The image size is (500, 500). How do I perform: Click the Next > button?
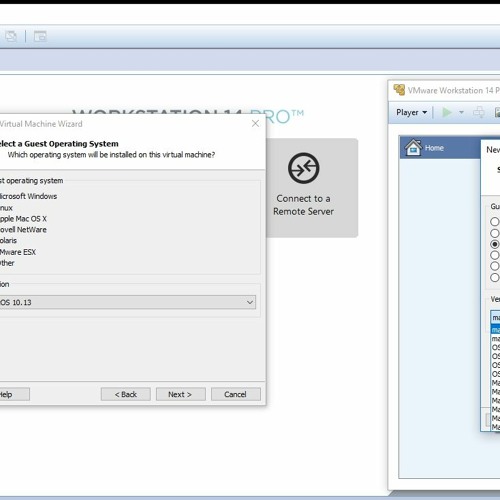pyautogui.click(x=180, y=394)
